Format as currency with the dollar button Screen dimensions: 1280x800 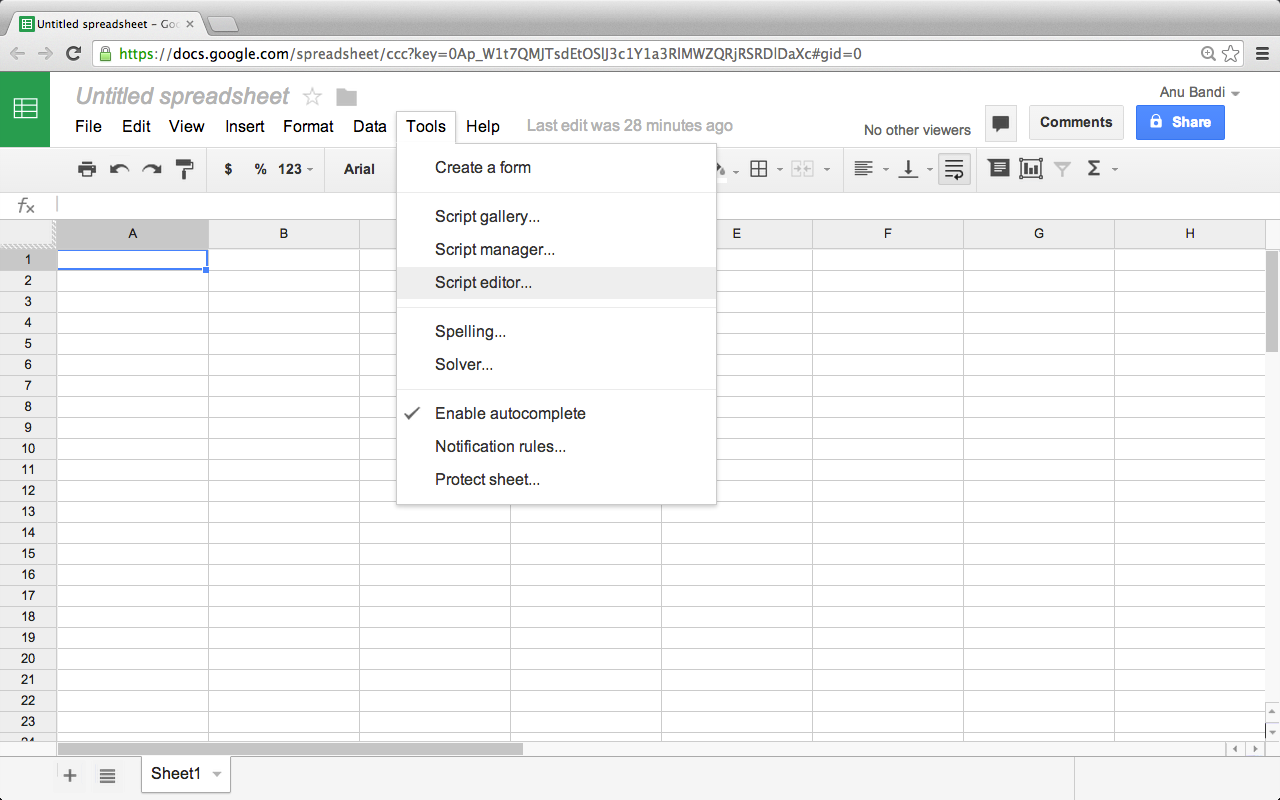coord(228,169)
